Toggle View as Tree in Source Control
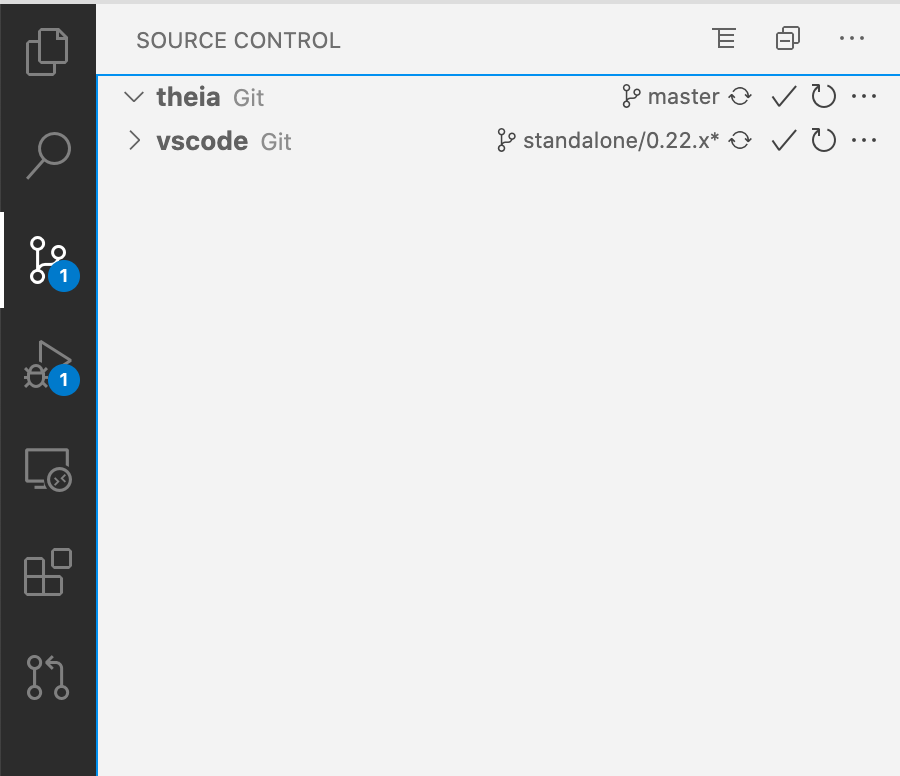 coord(724,38)
